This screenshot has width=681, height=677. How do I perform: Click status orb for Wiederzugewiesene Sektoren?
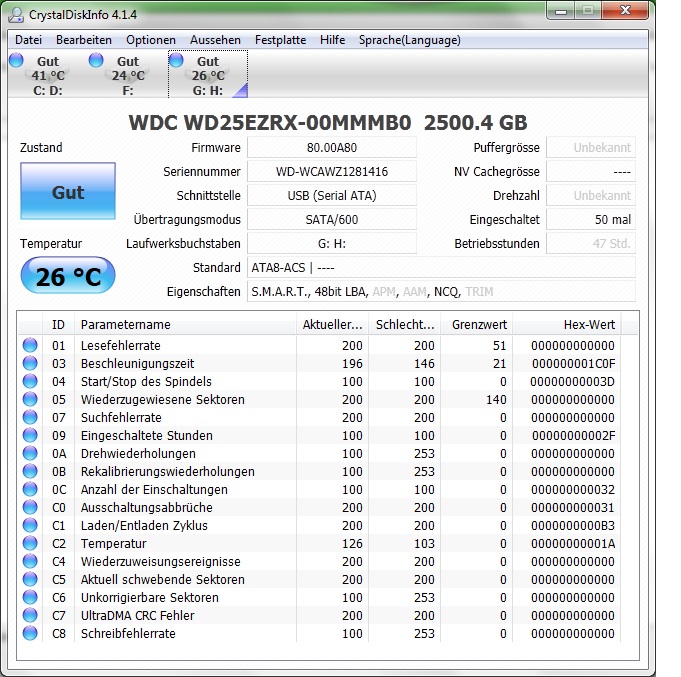click(30, 399)
